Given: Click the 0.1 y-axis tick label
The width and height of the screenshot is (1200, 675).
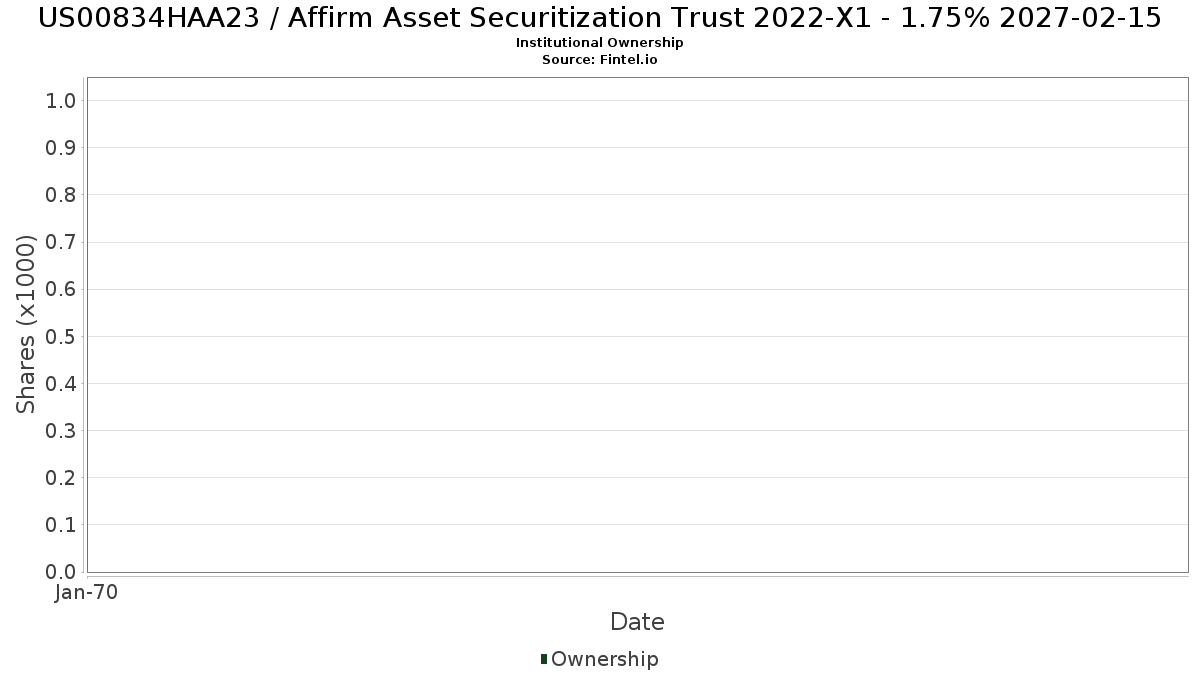Looking at the screenshot, I should [62, 525].
